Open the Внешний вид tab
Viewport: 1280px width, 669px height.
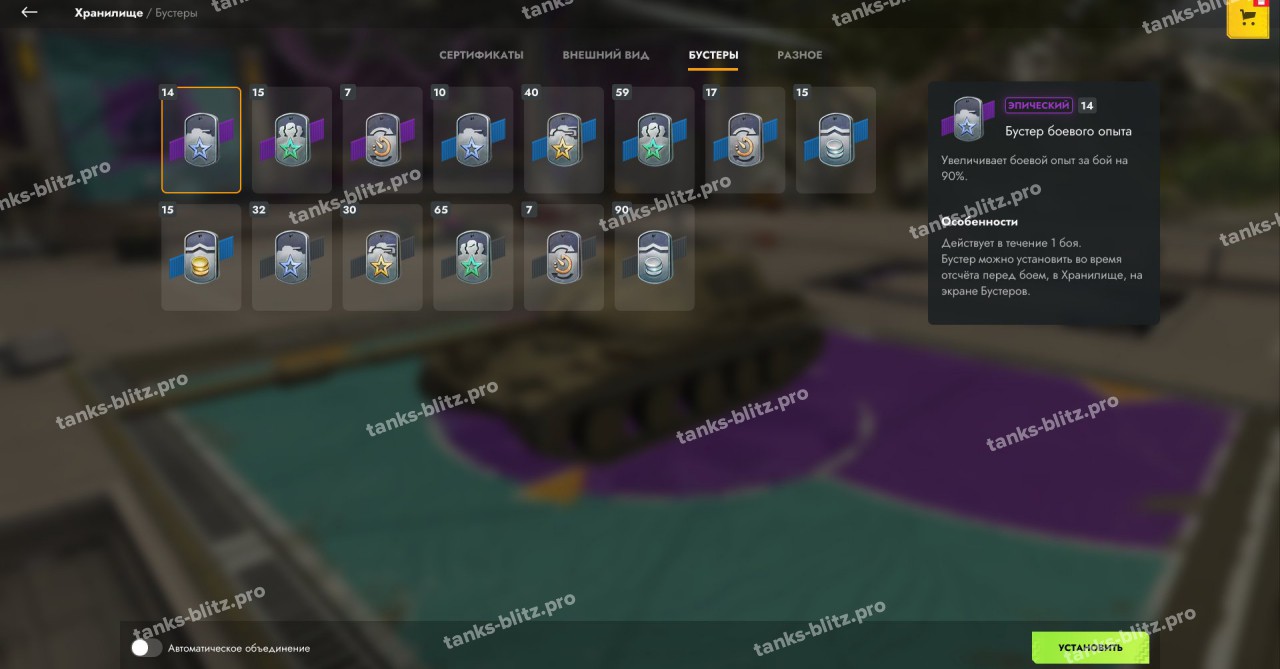point(605,55)
